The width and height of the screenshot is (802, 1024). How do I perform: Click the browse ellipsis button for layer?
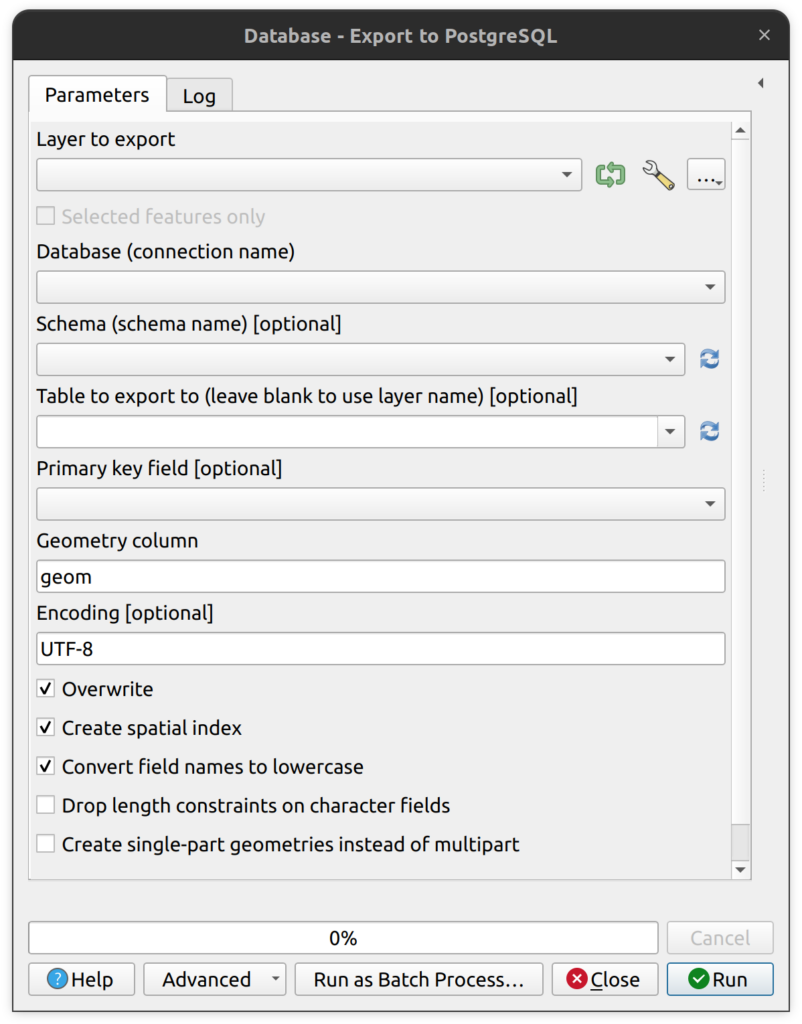tap(705, 176)
